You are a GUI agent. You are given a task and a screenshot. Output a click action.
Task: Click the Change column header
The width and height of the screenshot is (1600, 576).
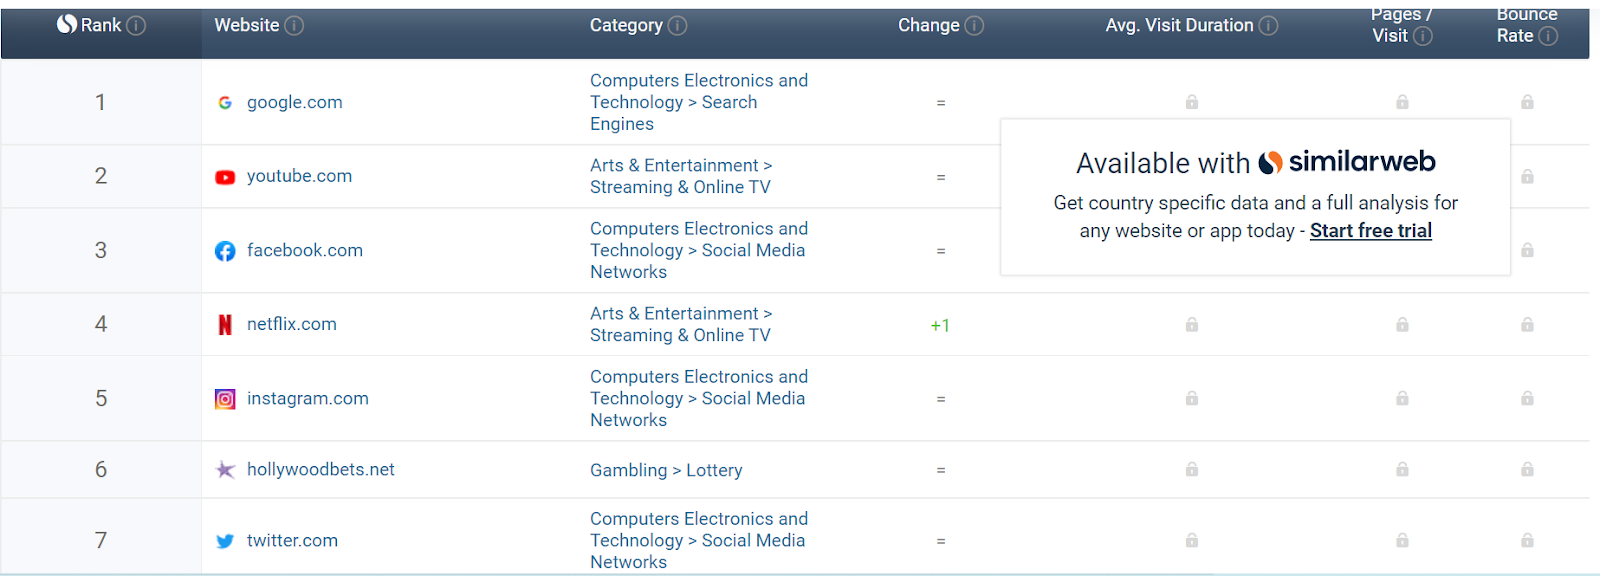tap(928, 26)
